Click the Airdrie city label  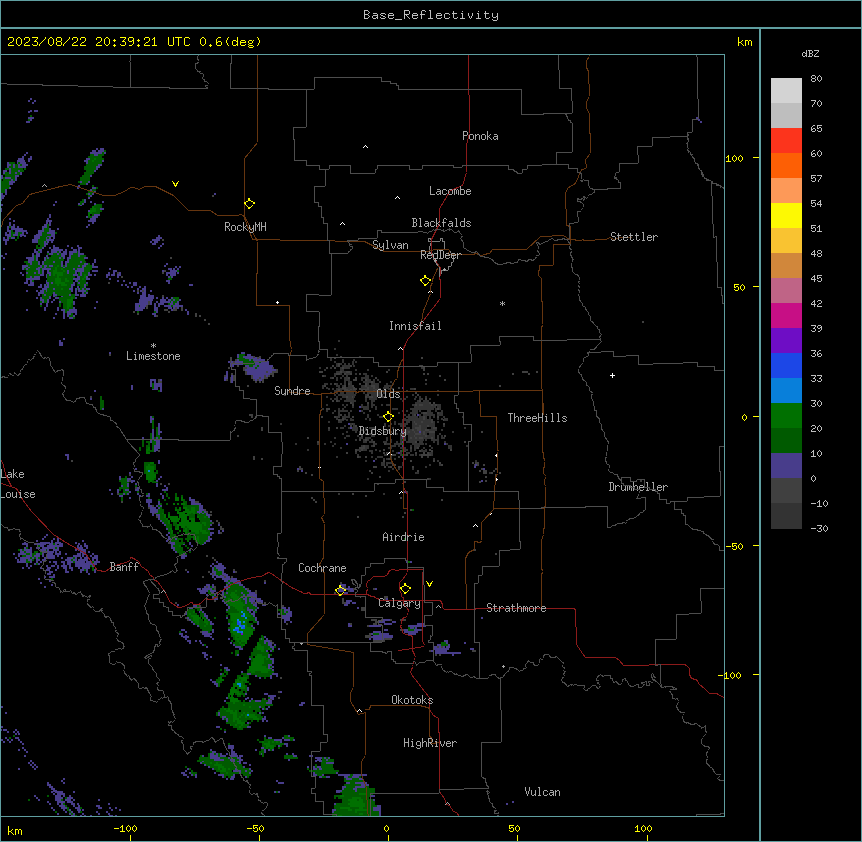tap(403, 537)
